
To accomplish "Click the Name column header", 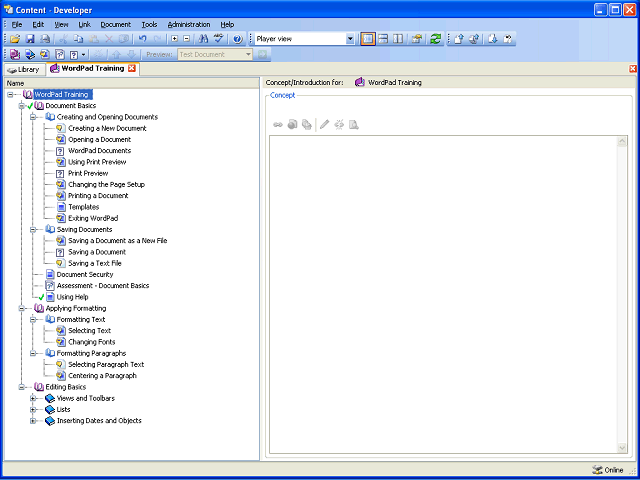I will point(131,83).
